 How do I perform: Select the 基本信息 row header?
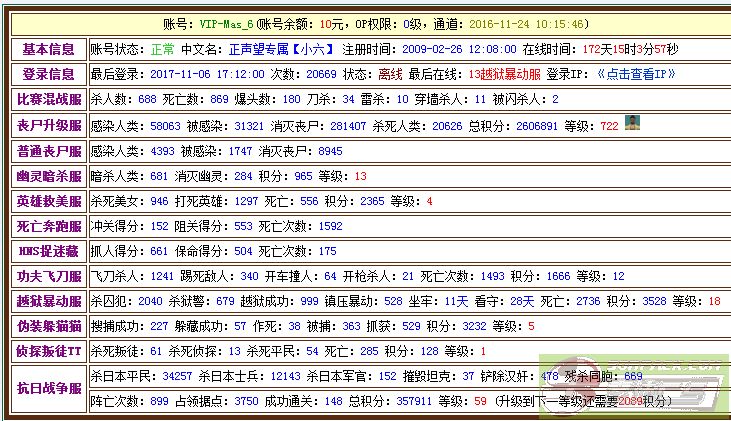pos(49,49)
